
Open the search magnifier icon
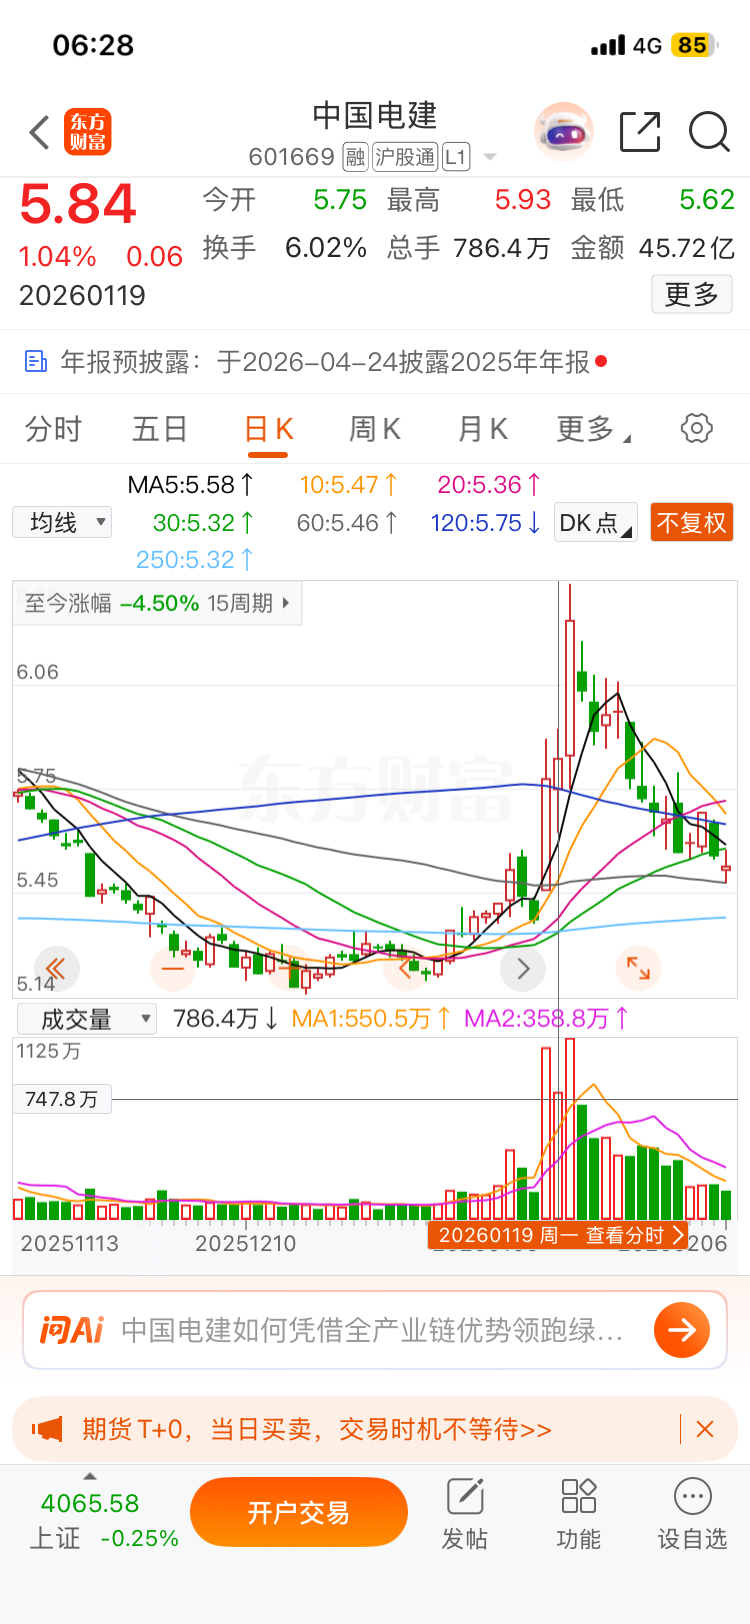[709, 132]
